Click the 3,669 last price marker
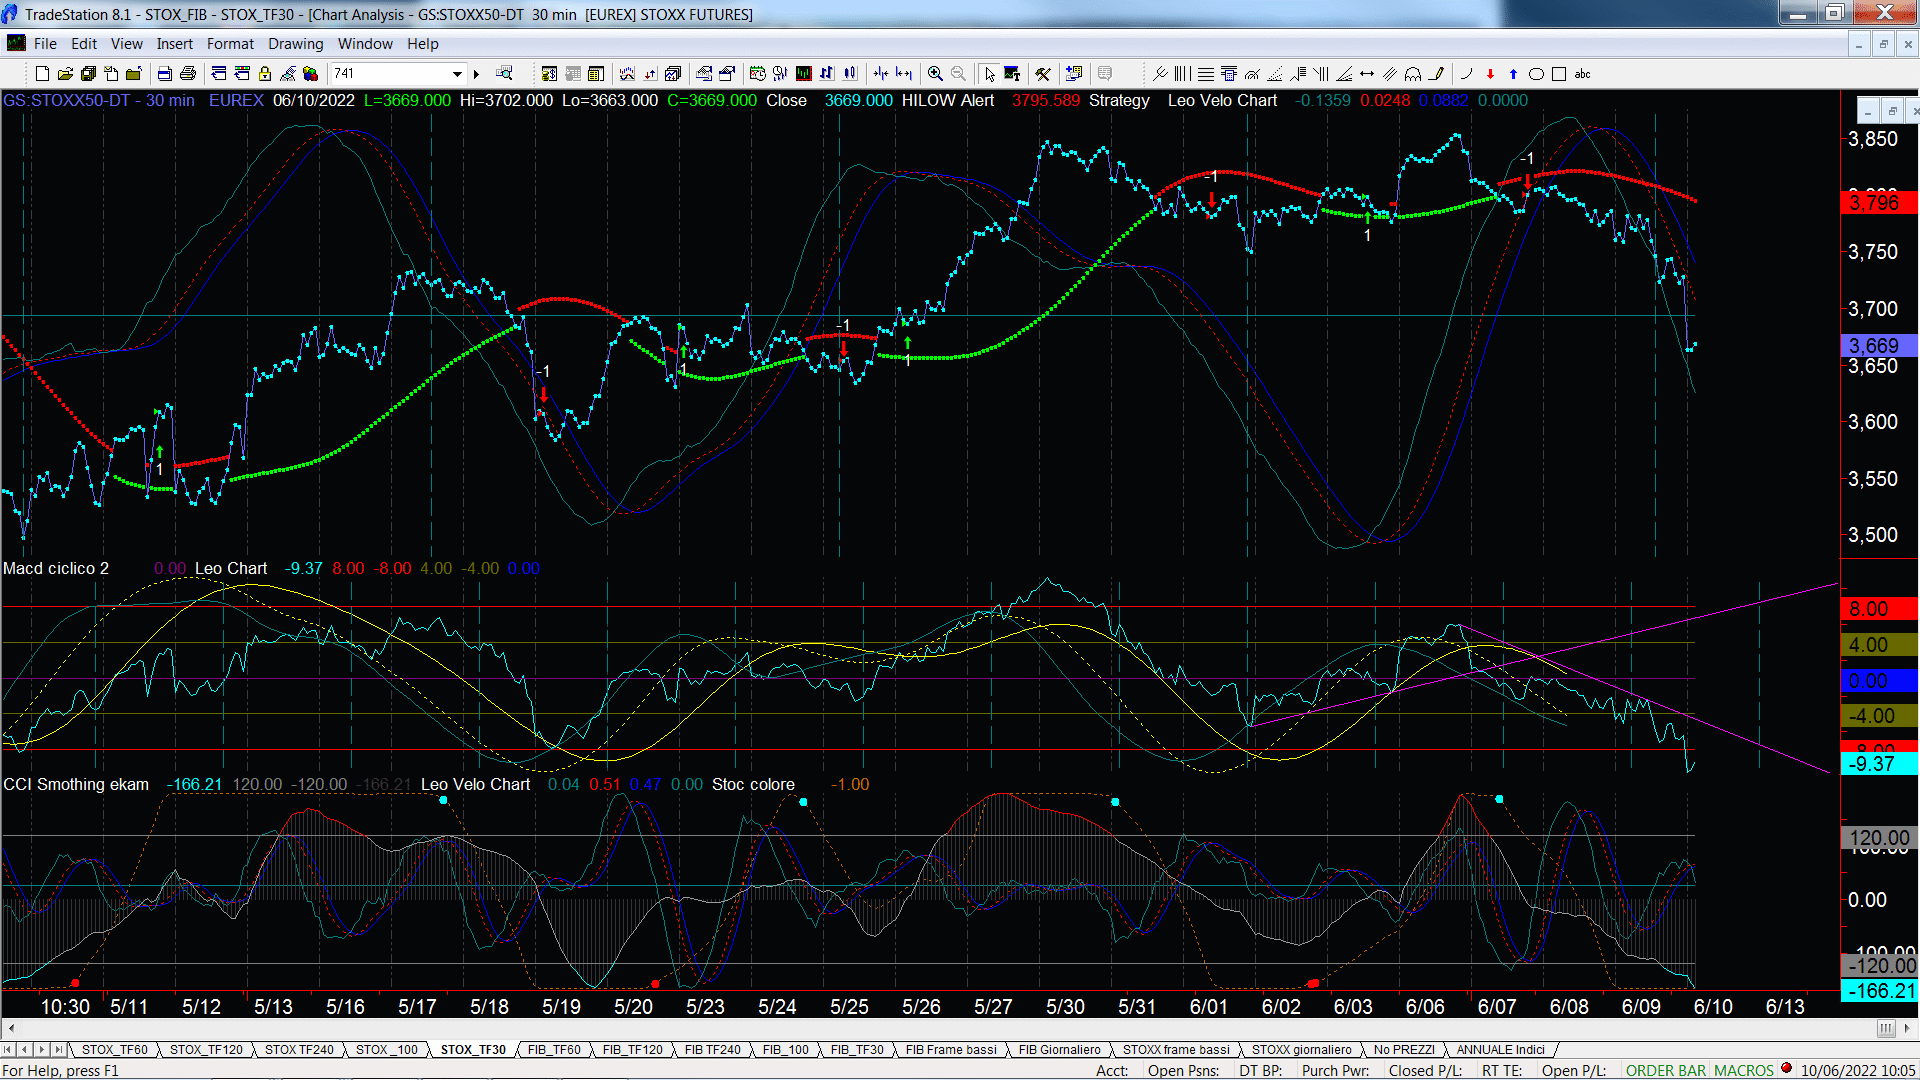This screenshot has height=1080, width=1920. (1878, 346)
